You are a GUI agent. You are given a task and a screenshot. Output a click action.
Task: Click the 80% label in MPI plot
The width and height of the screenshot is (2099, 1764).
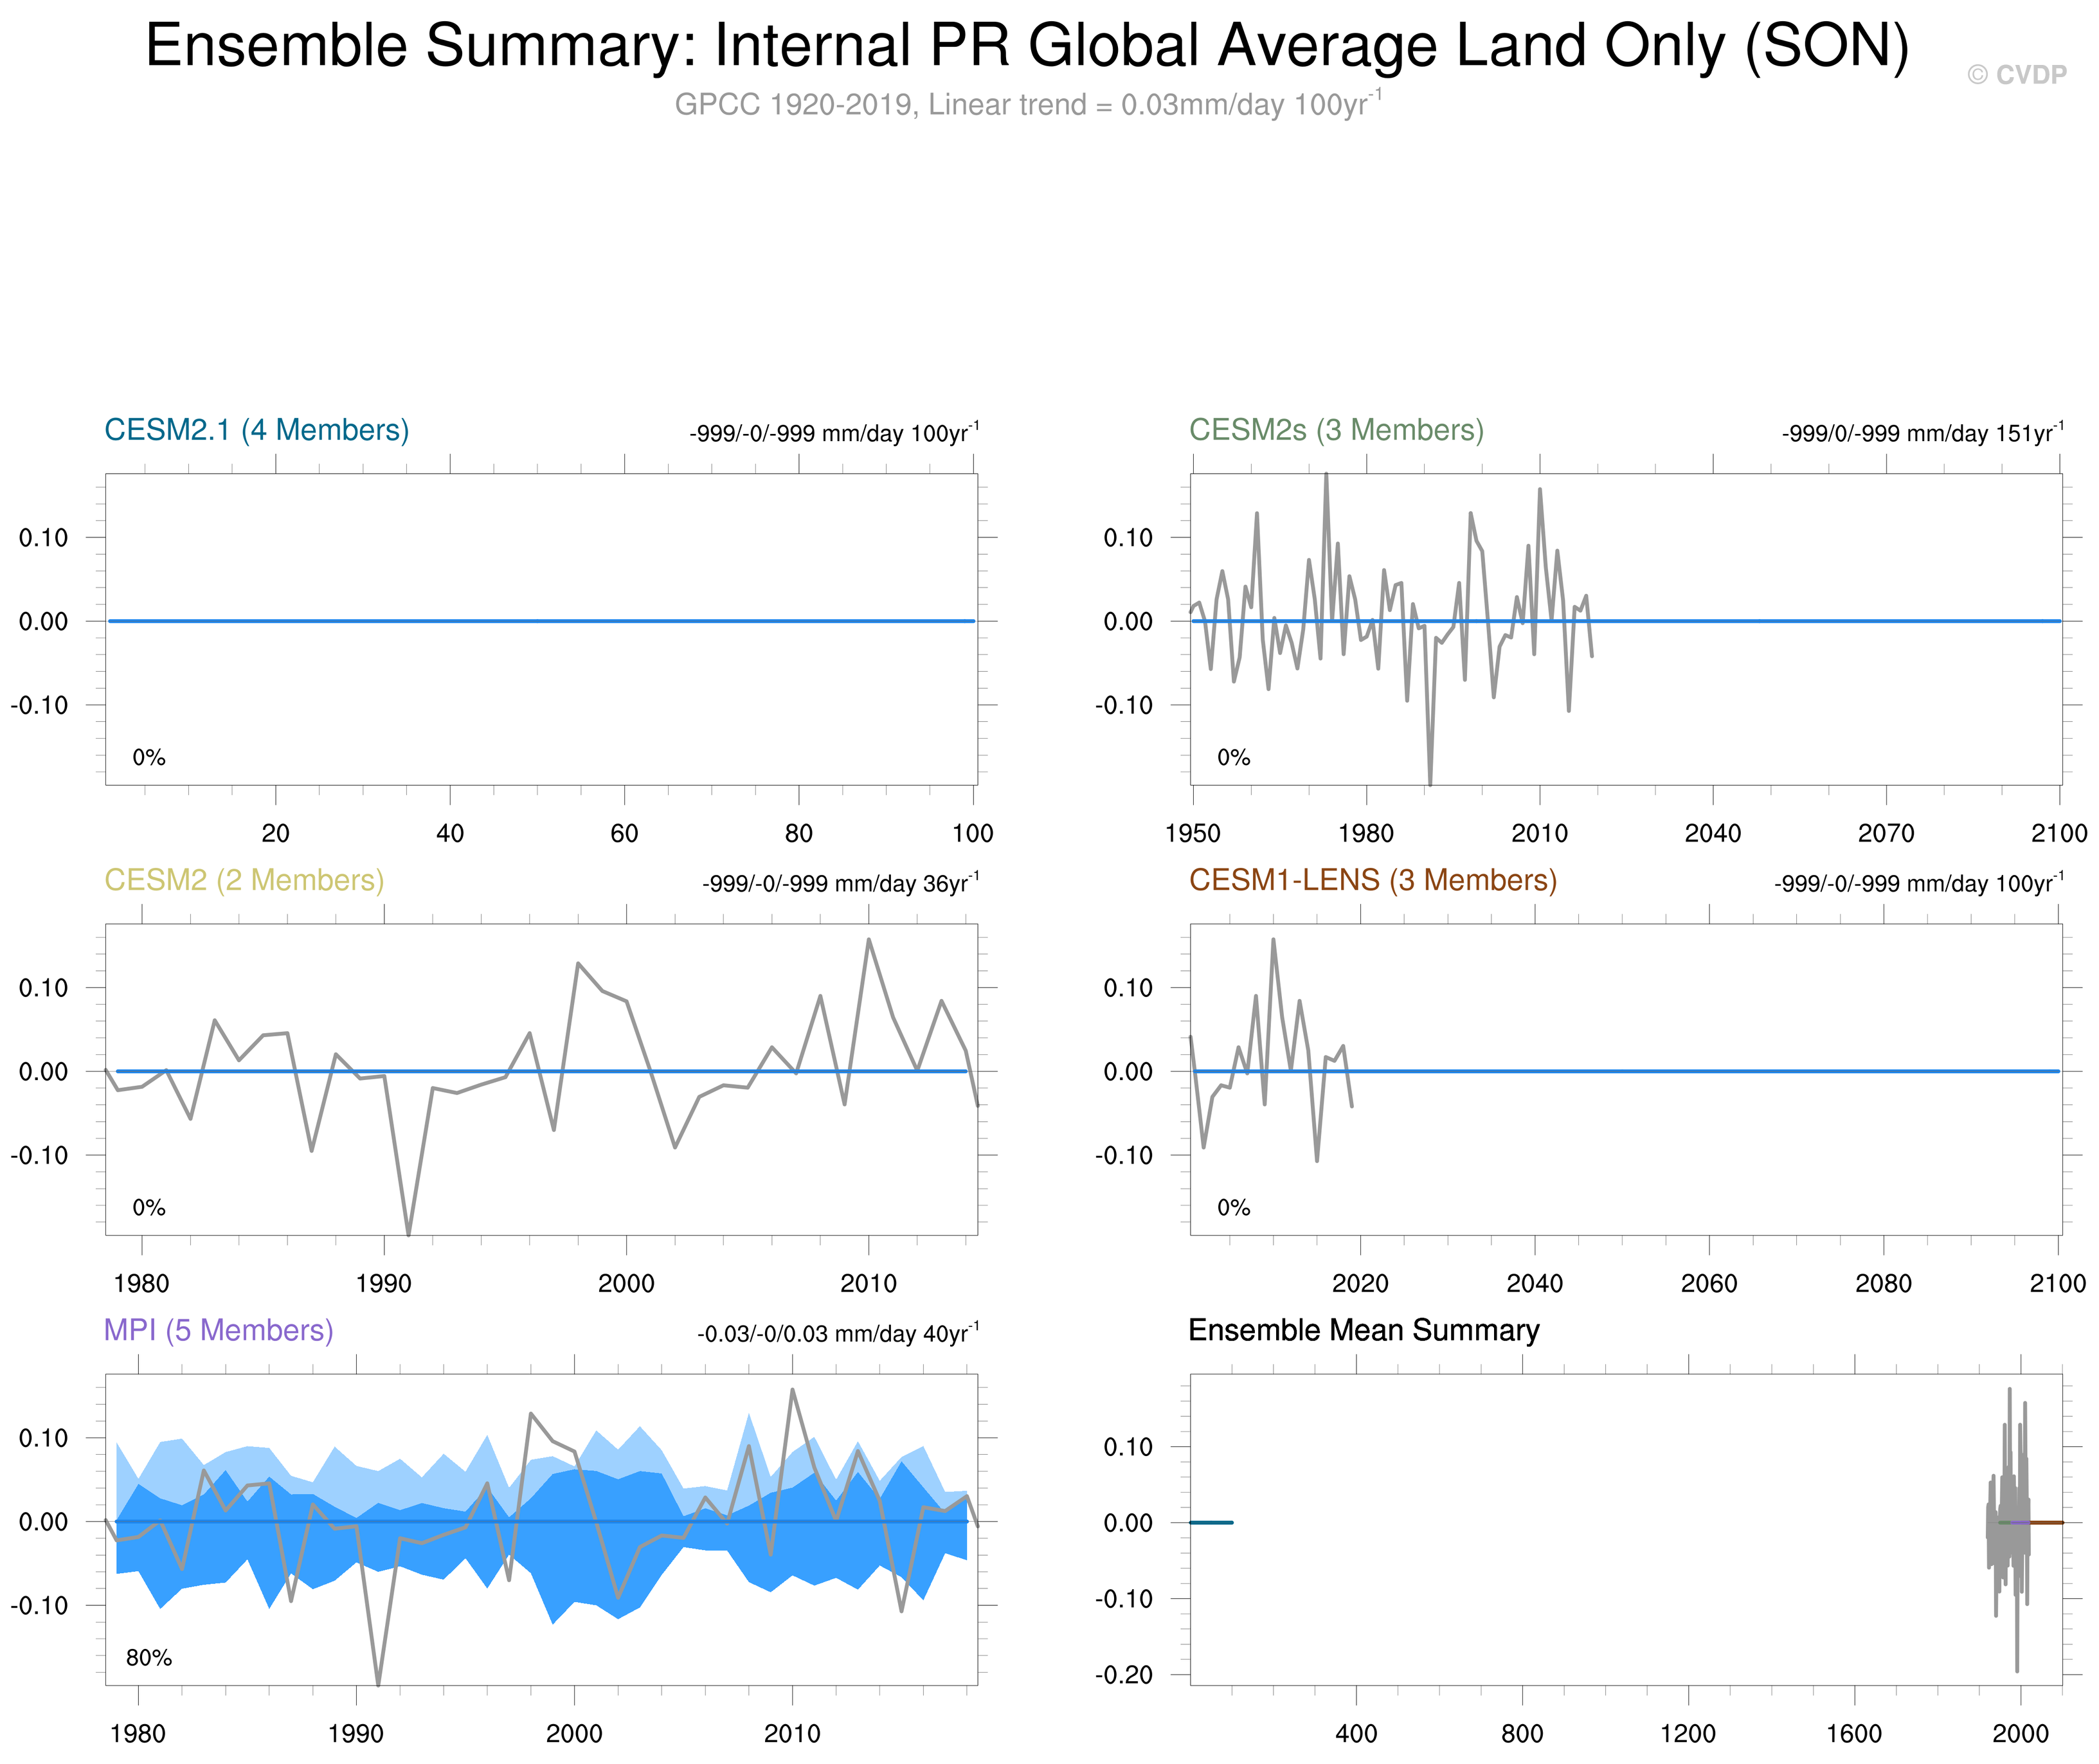[x=149, y=1658]
